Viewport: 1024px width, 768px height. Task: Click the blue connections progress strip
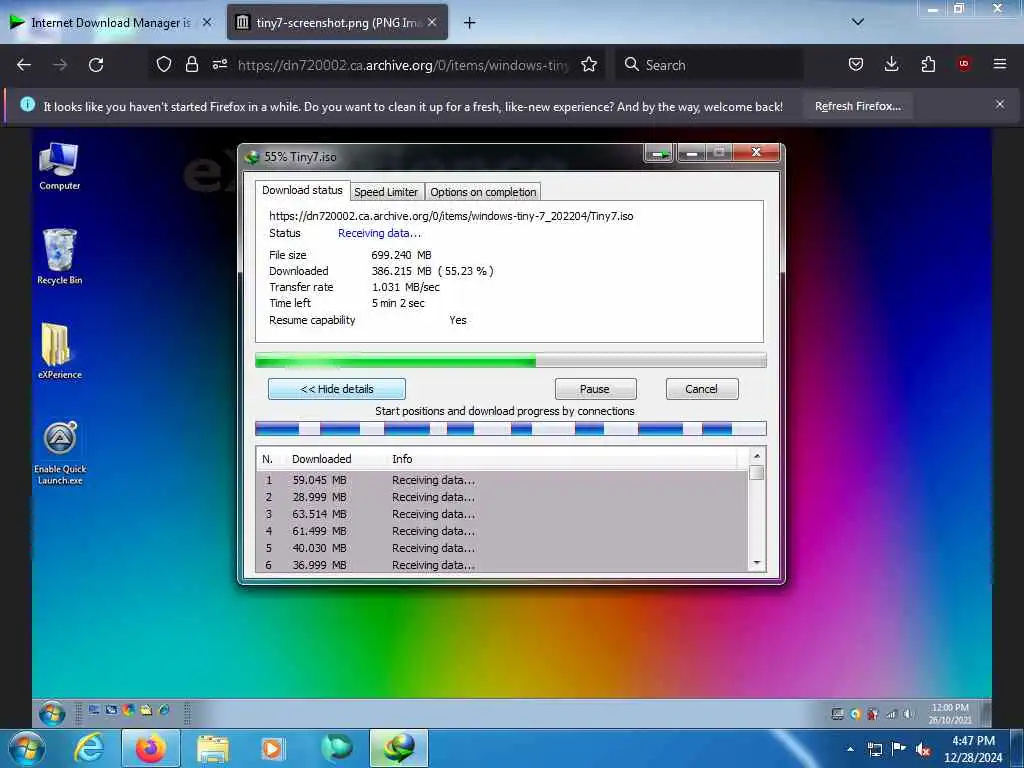coord(511,429)
